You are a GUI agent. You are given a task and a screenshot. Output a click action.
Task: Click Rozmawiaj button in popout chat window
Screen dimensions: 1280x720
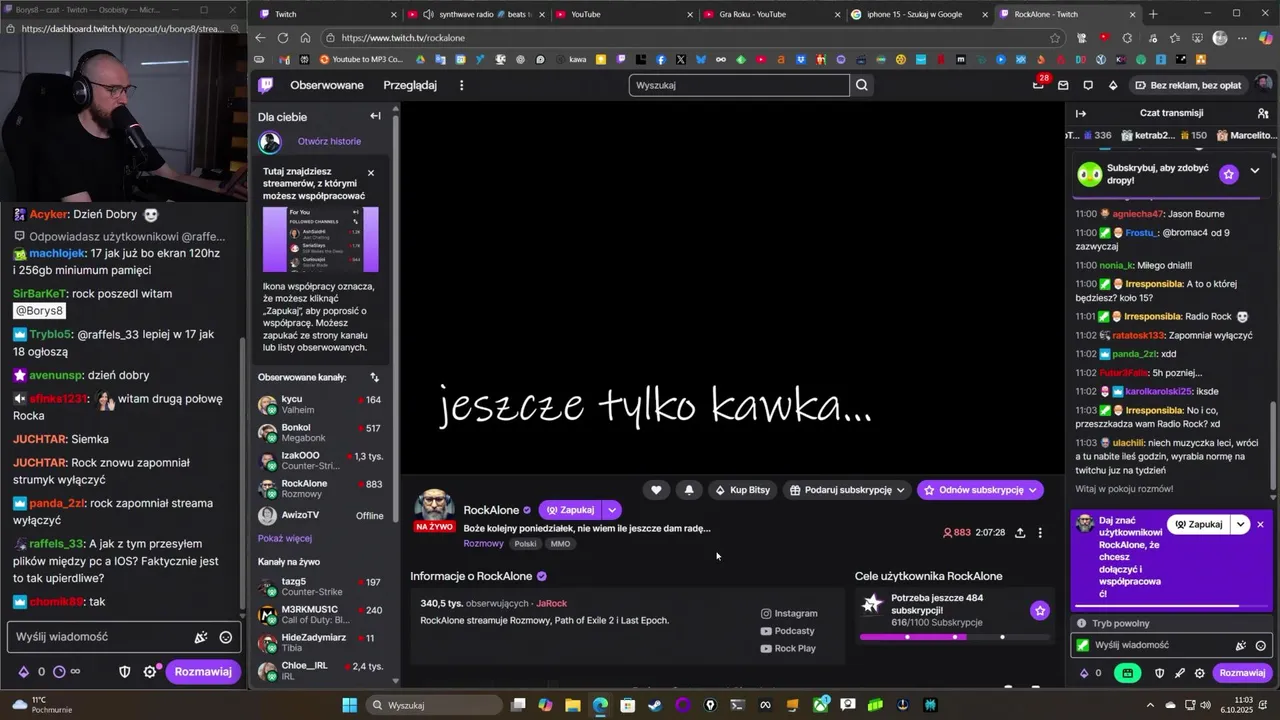click(203, 672)
